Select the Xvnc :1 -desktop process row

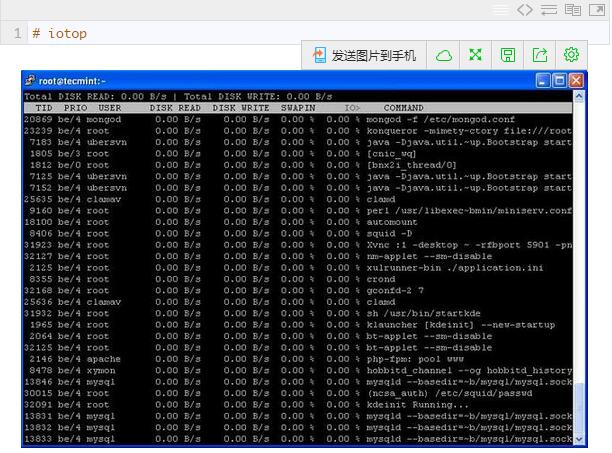click(x=298, y=245)
